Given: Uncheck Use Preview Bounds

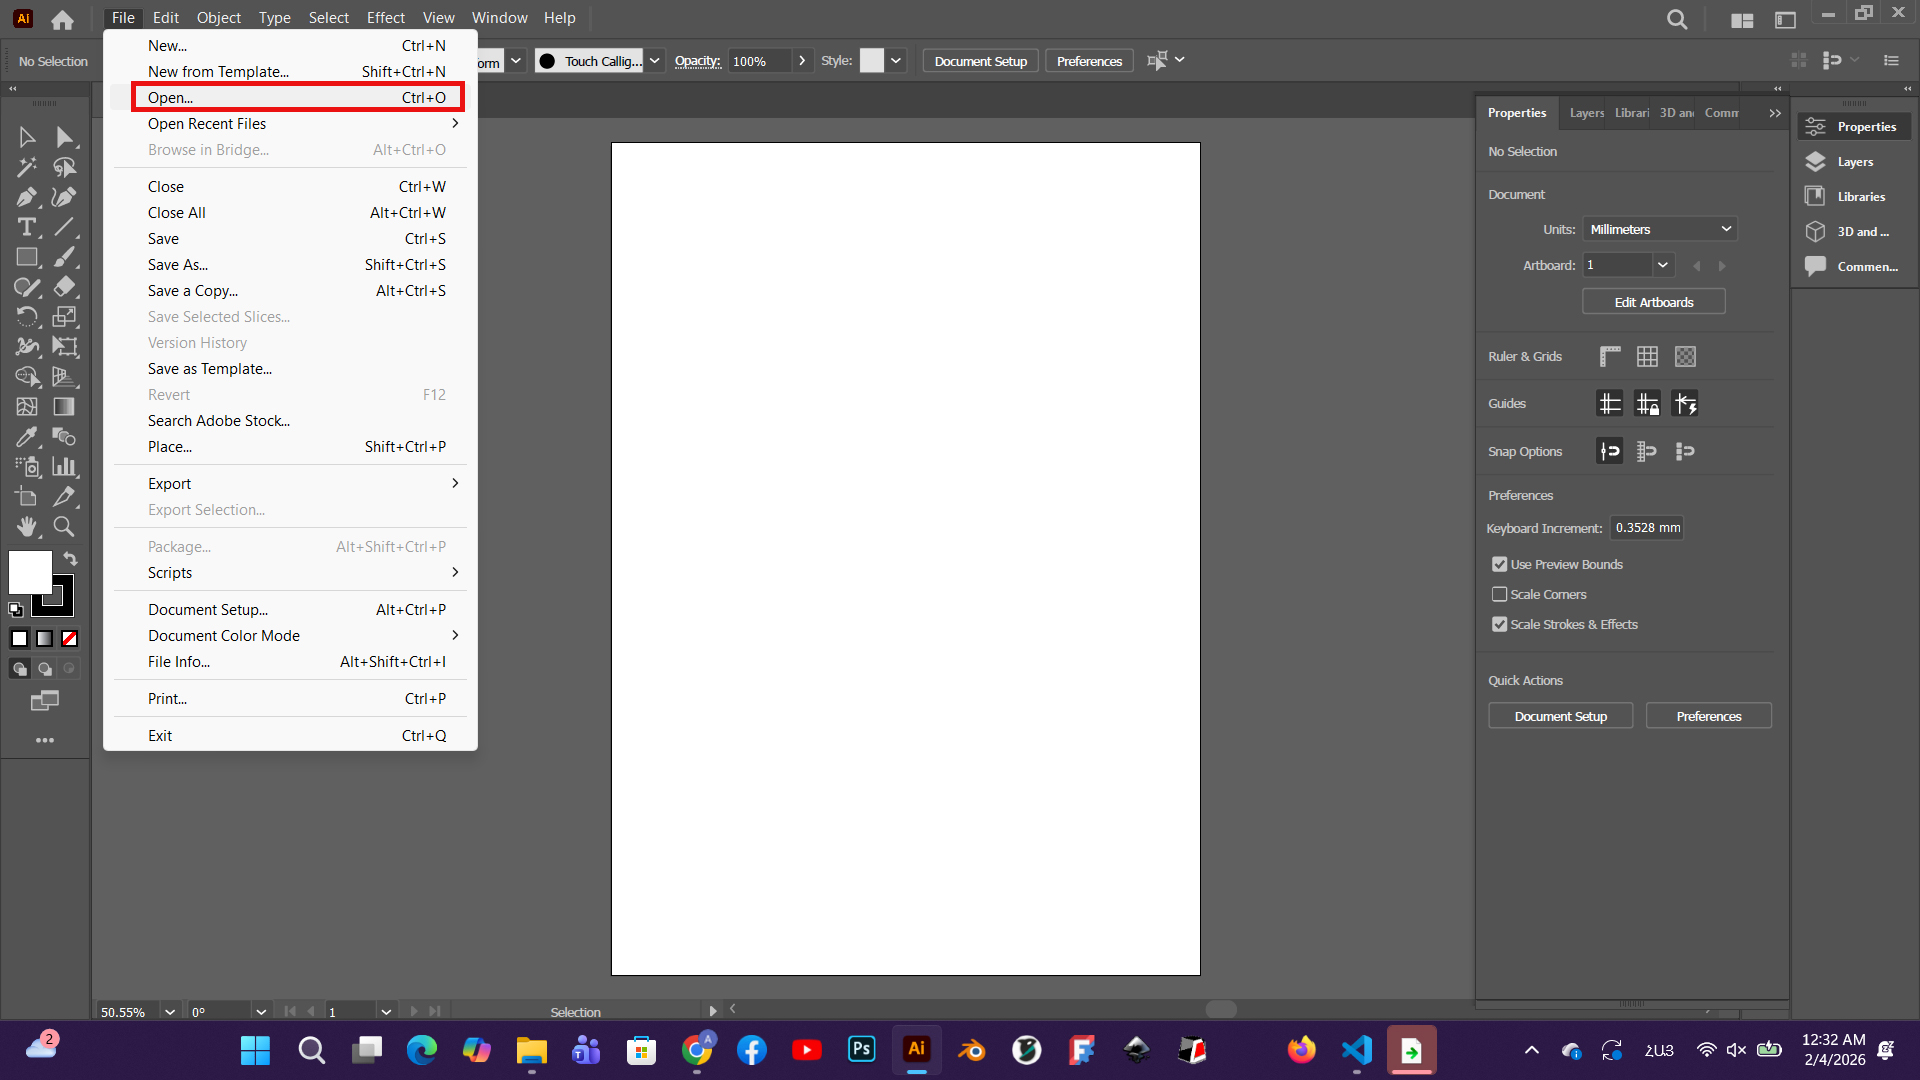Looking at the screenshot, I should (x=1499, y=564).
